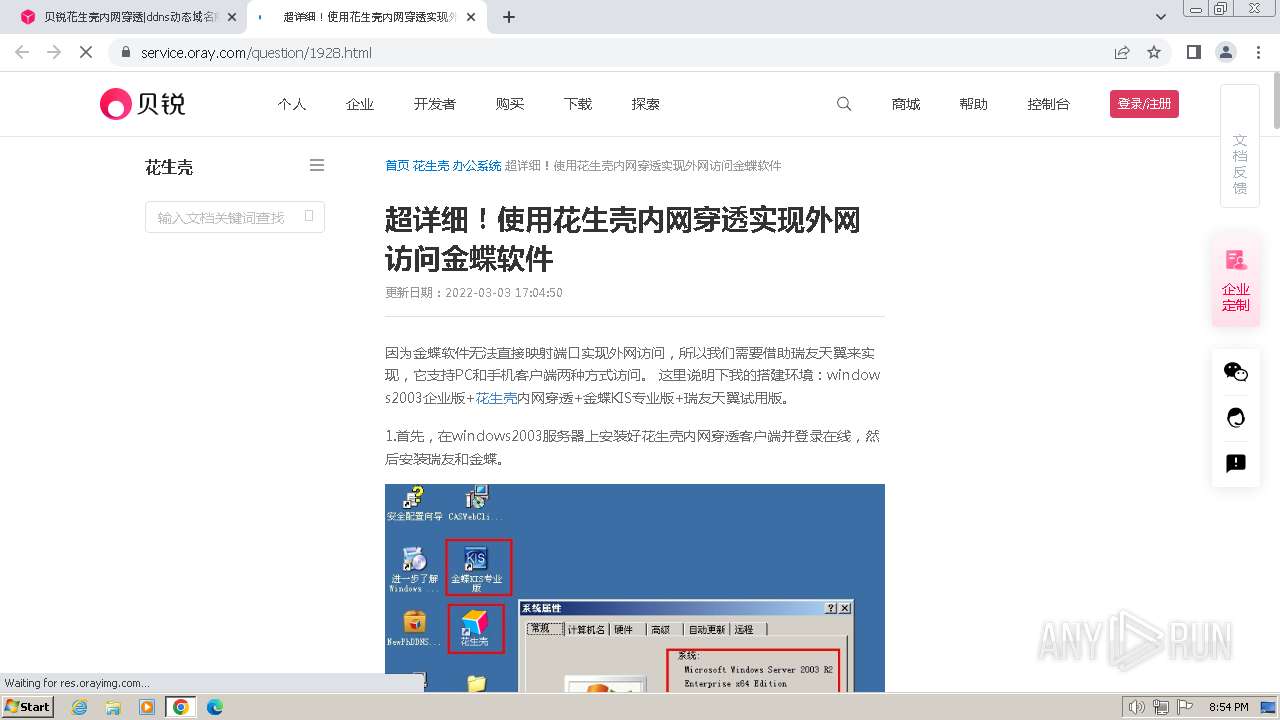Image resolution: width=1280 pixels, height=720 pixels.
Task: Open the 个人 navigation menu
Action: point(292,104)
